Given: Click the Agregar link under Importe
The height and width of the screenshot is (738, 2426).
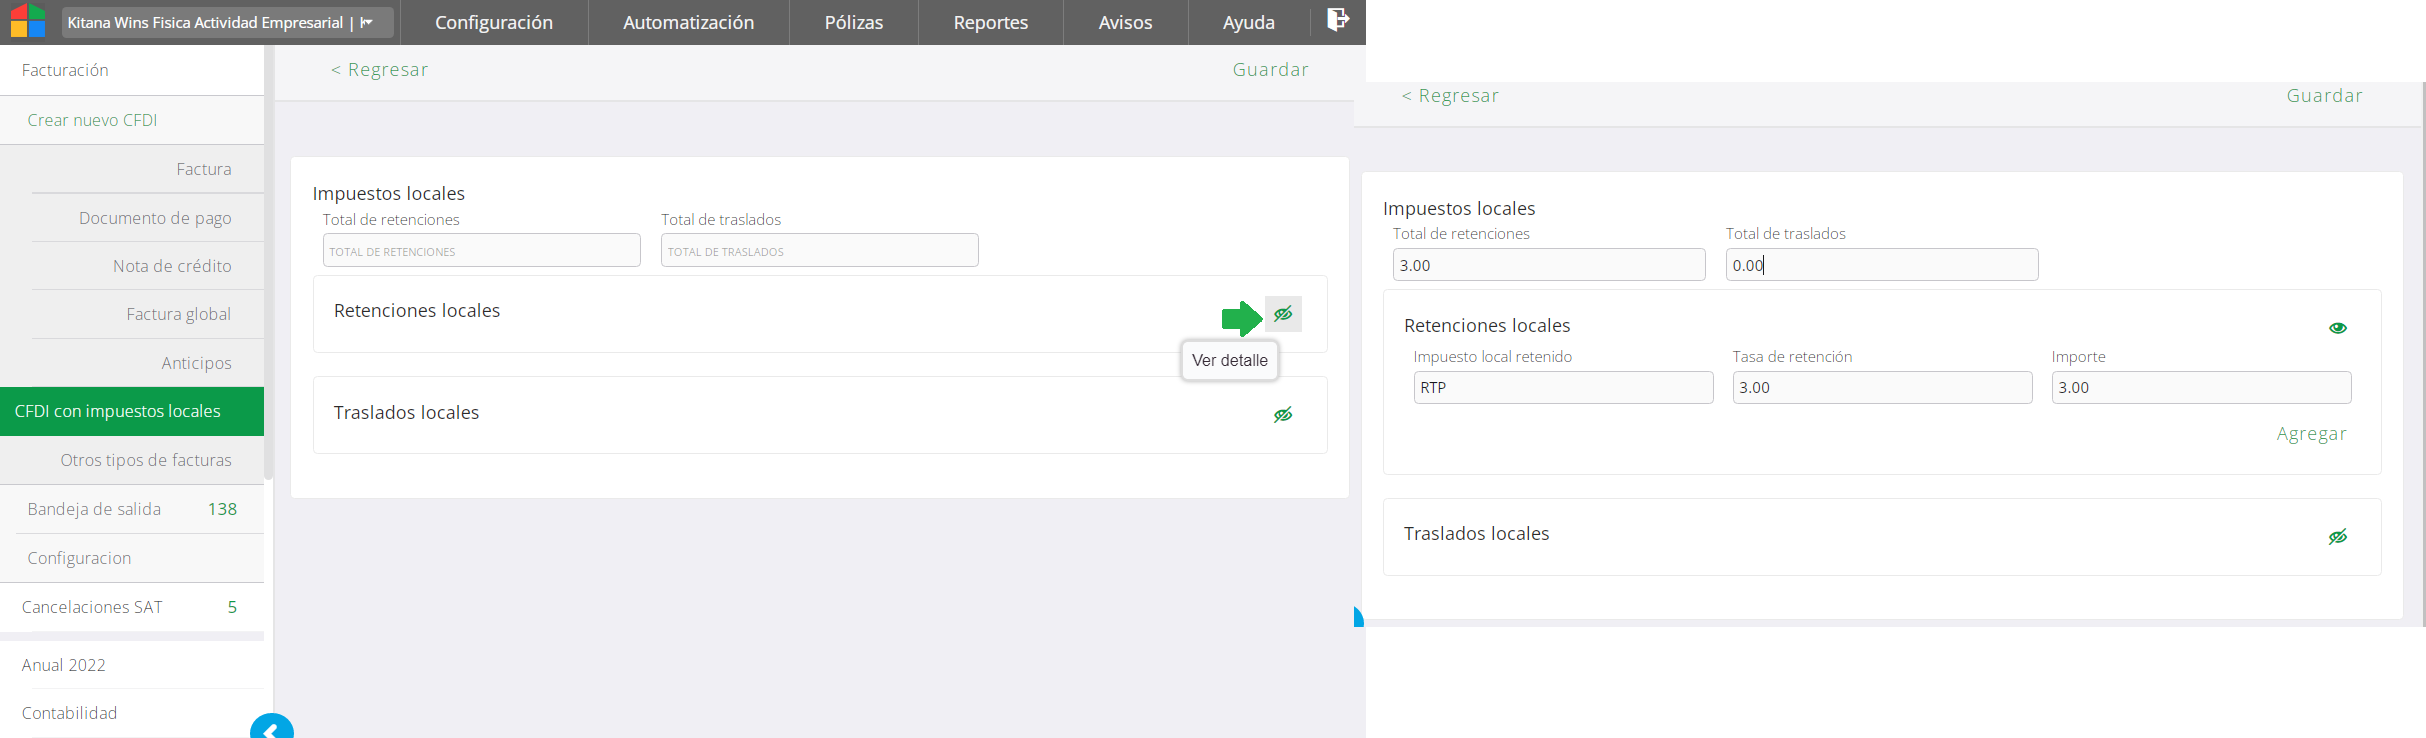Looking at the screenshot, I should 2311,434.
